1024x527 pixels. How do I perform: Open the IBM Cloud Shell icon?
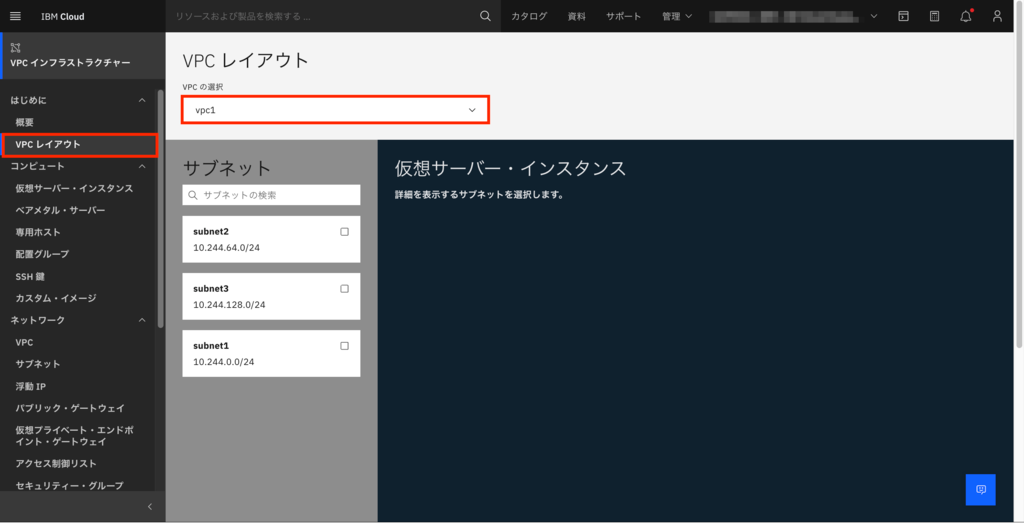pyautogui.click(x=903, y=16)
